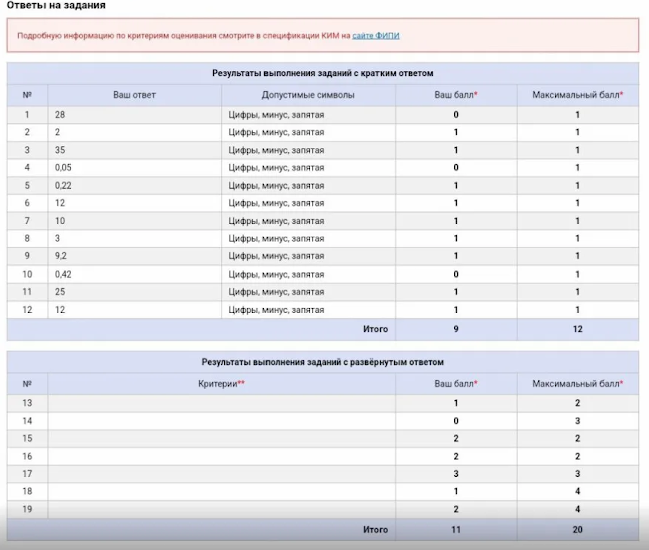Click the short-answer maximum total '12'
Image resolution: width=649 pixels, height=550 pixels.
pyautogui.click(x=577, y=329)
